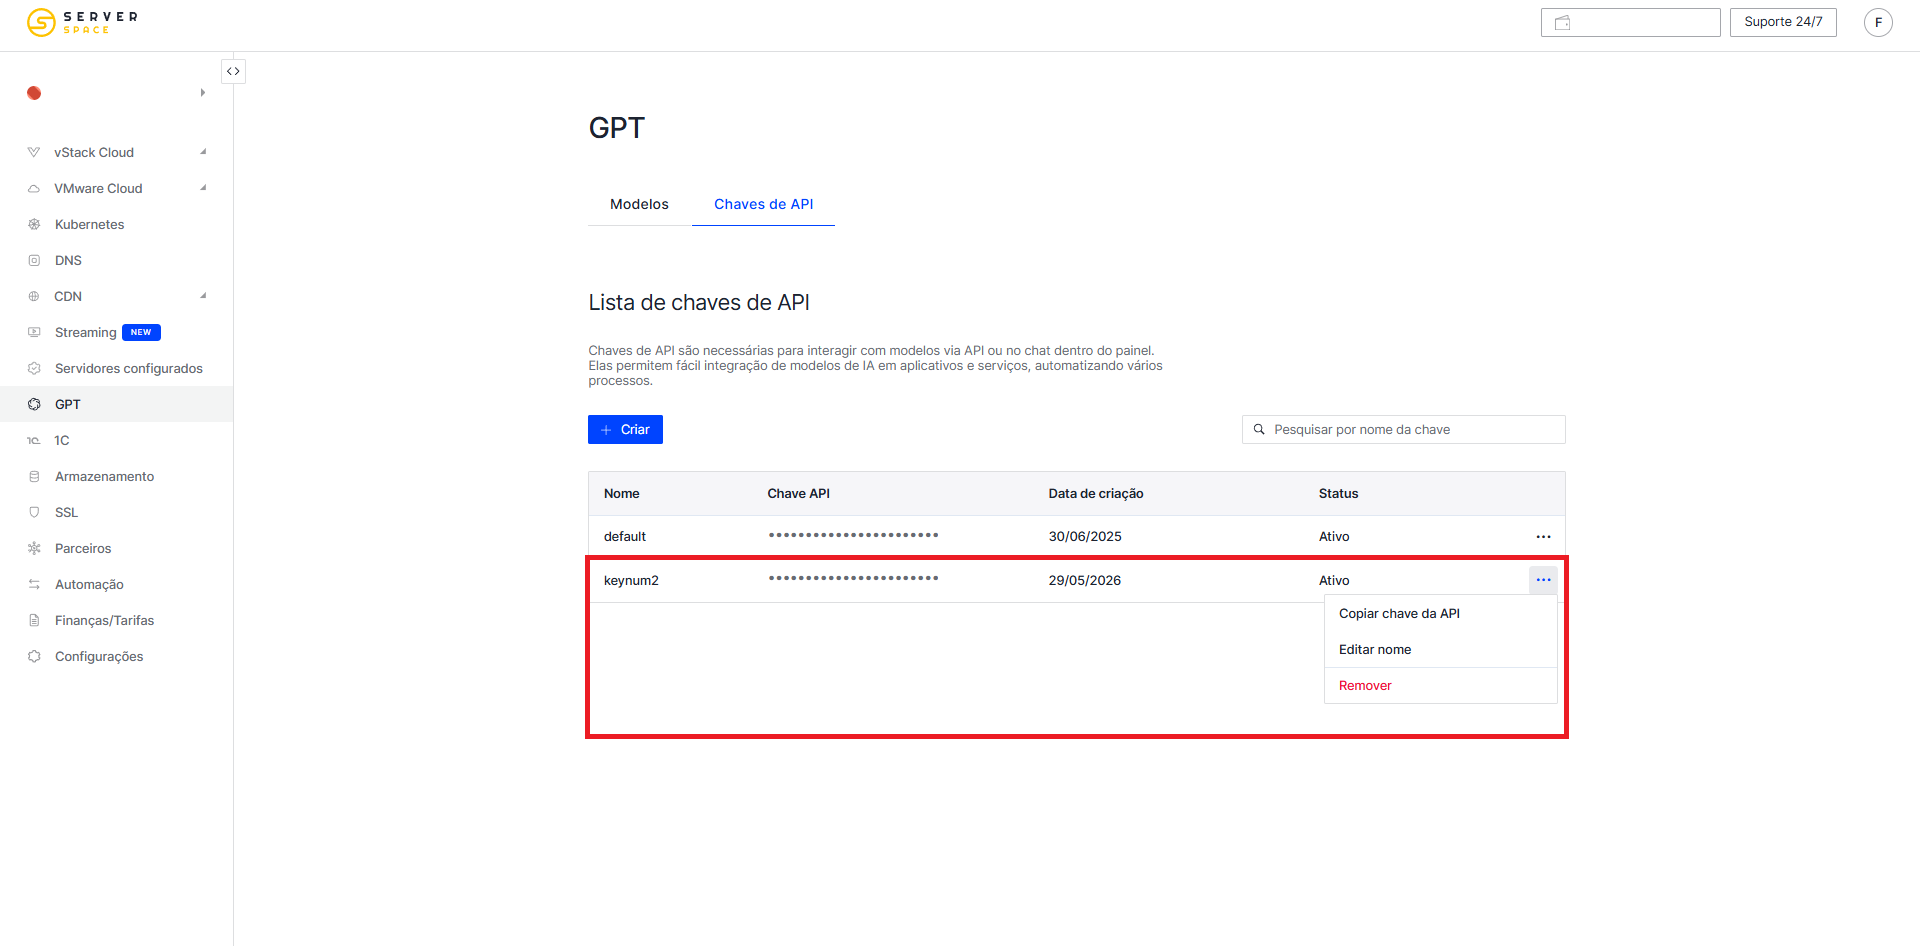Switch to the Modelos tab
Image resolution: width=1920 pixels, height=946 pixels.
coord(639,204)
